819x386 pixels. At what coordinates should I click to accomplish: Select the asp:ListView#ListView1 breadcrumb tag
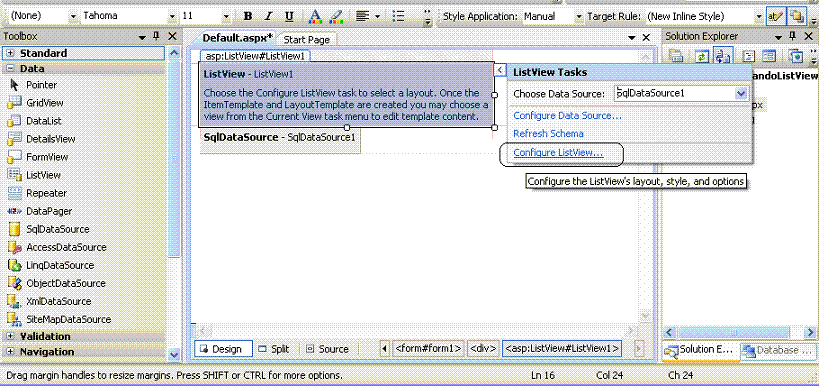(x=562, y=348)
